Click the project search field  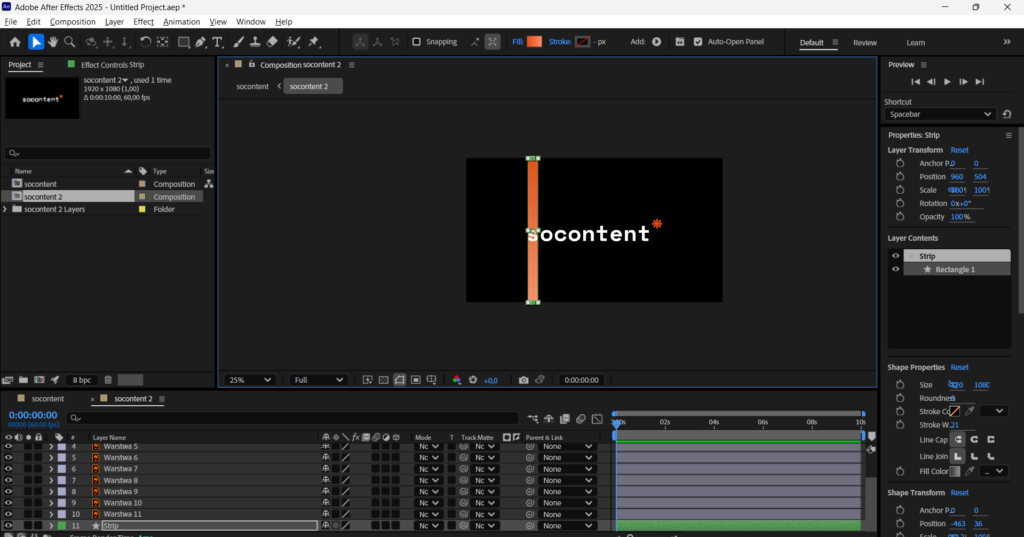tap(108, 153)
